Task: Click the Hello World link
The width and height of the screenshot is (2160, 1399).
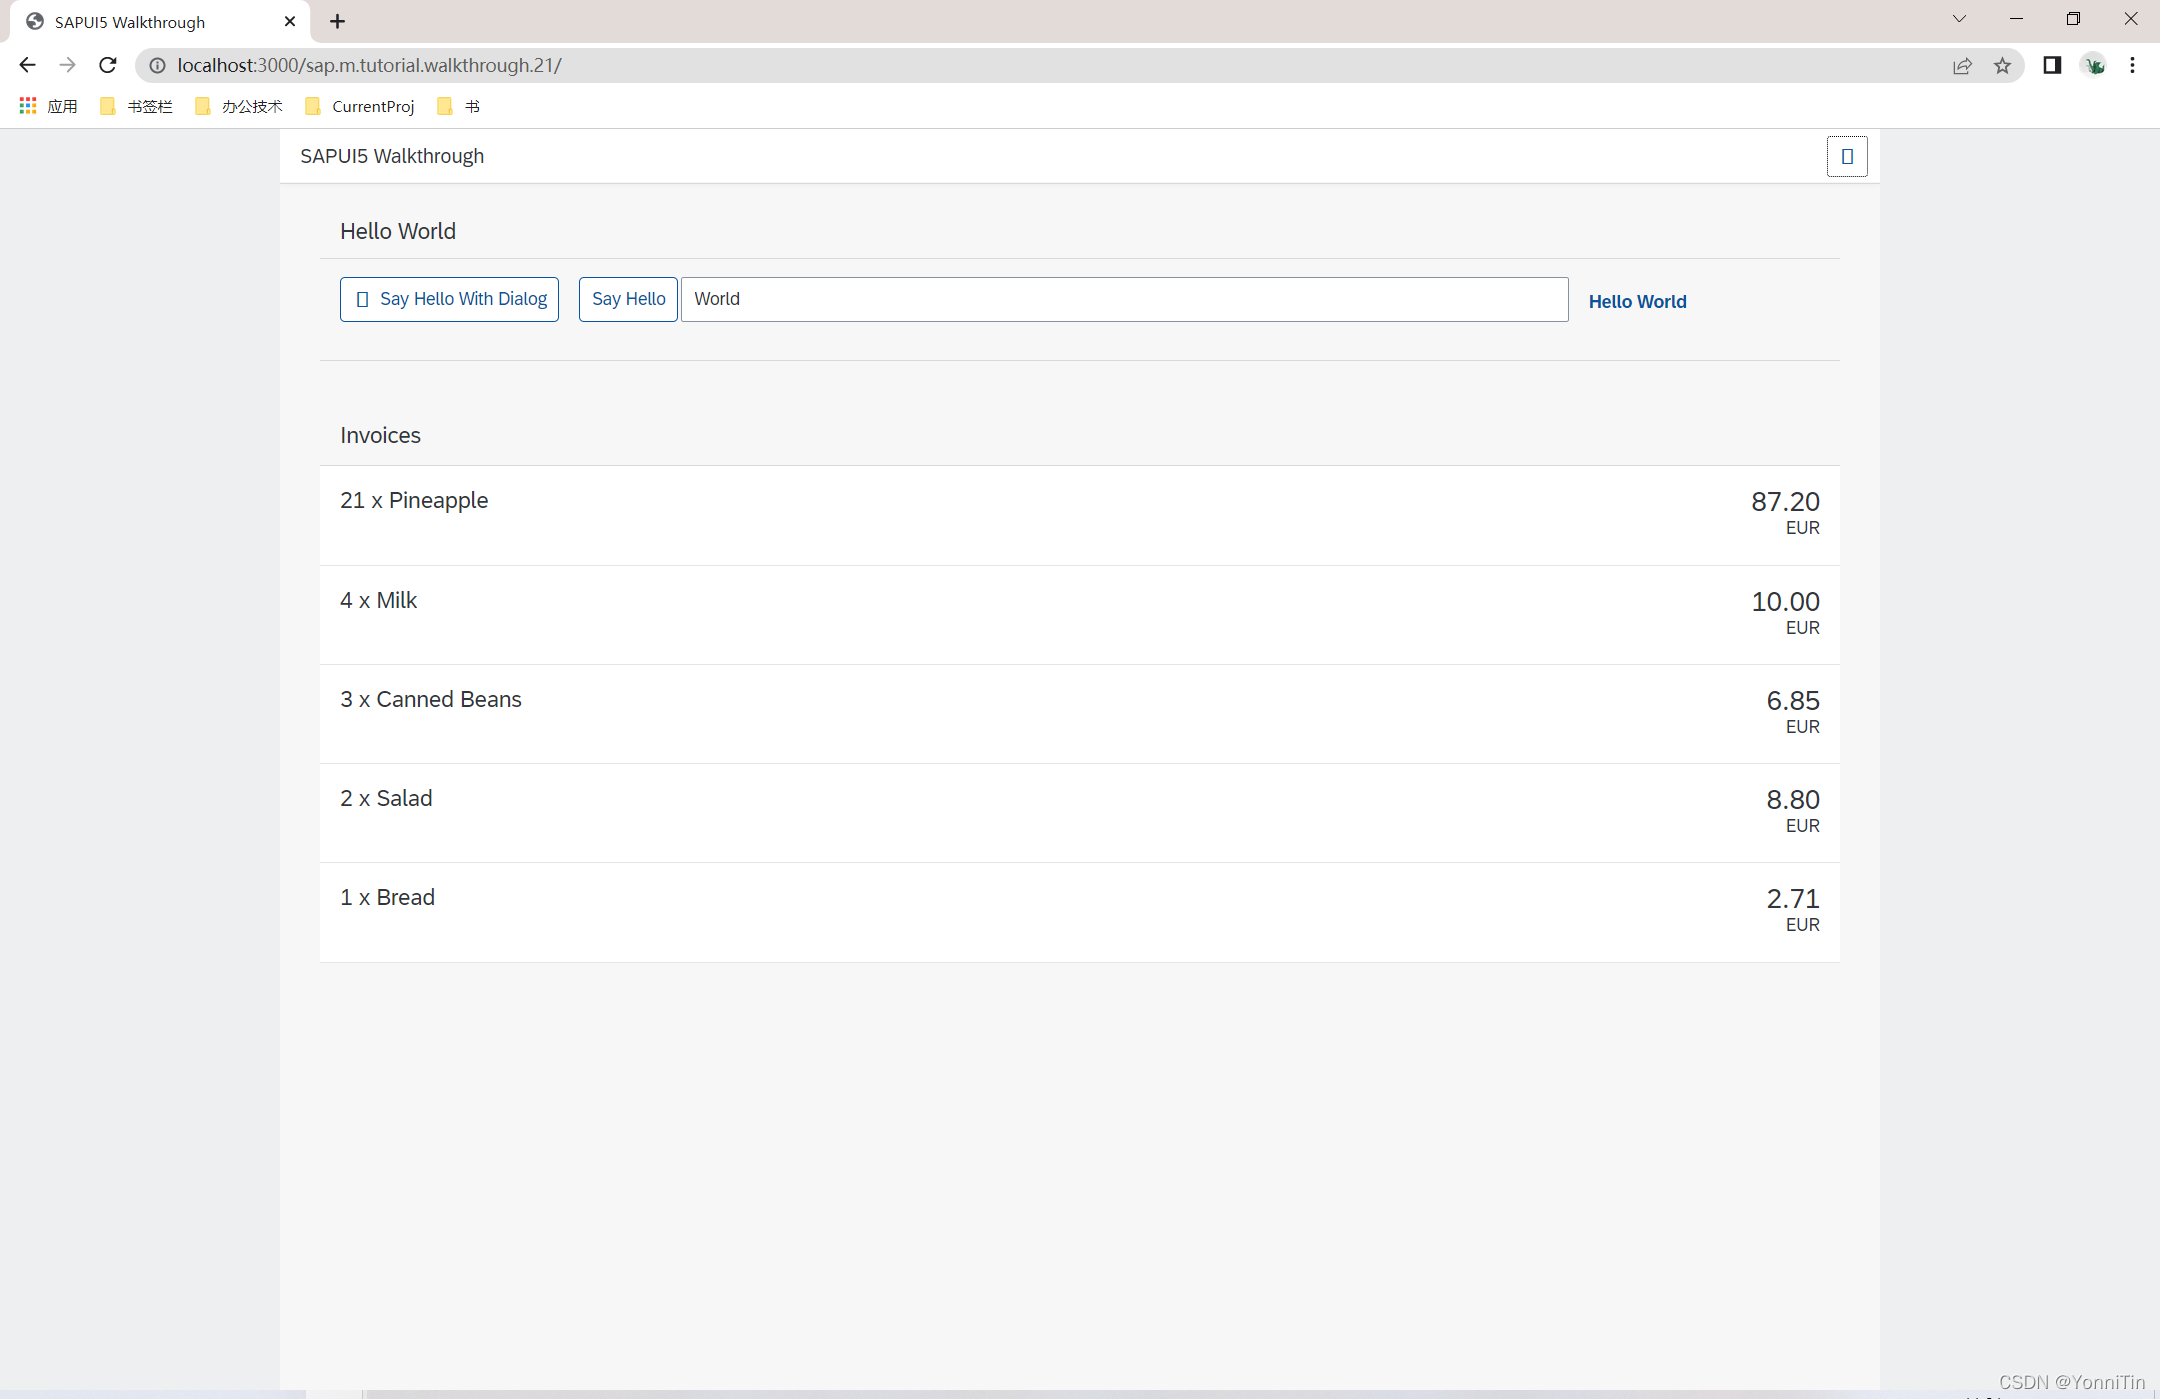Action: click(1637, 300)
